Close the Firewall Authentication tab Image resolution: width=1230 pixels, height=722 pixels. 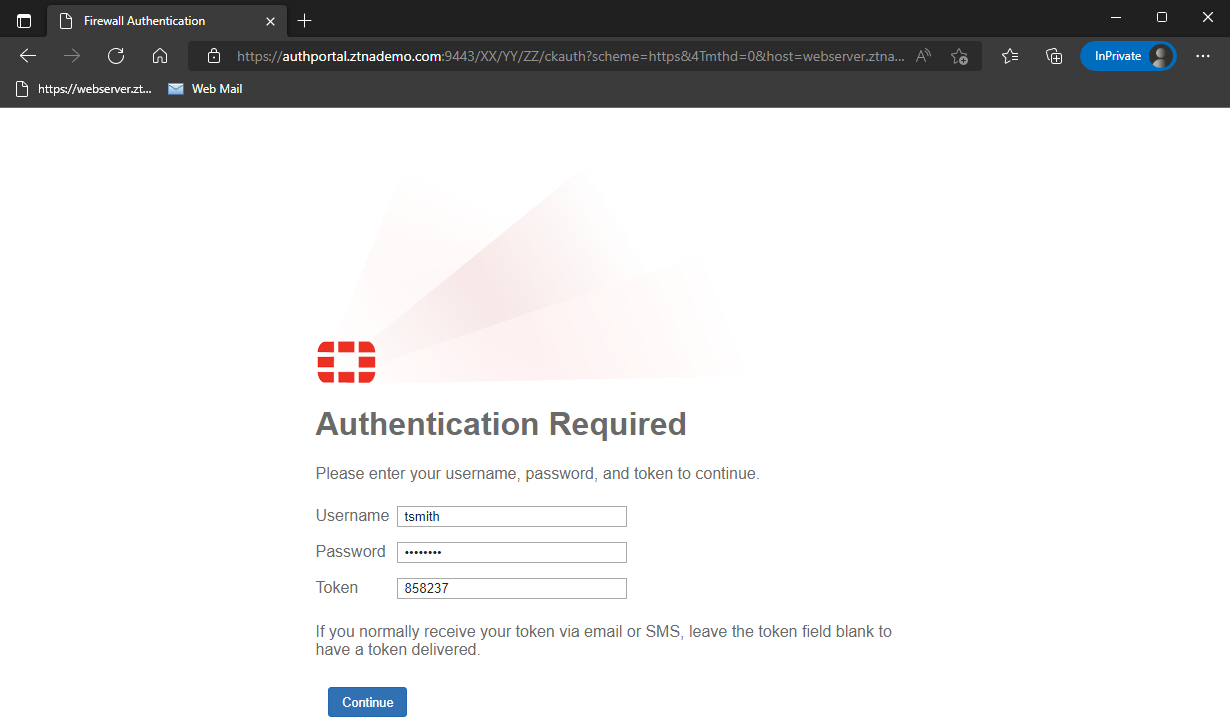tap(270, 21)
